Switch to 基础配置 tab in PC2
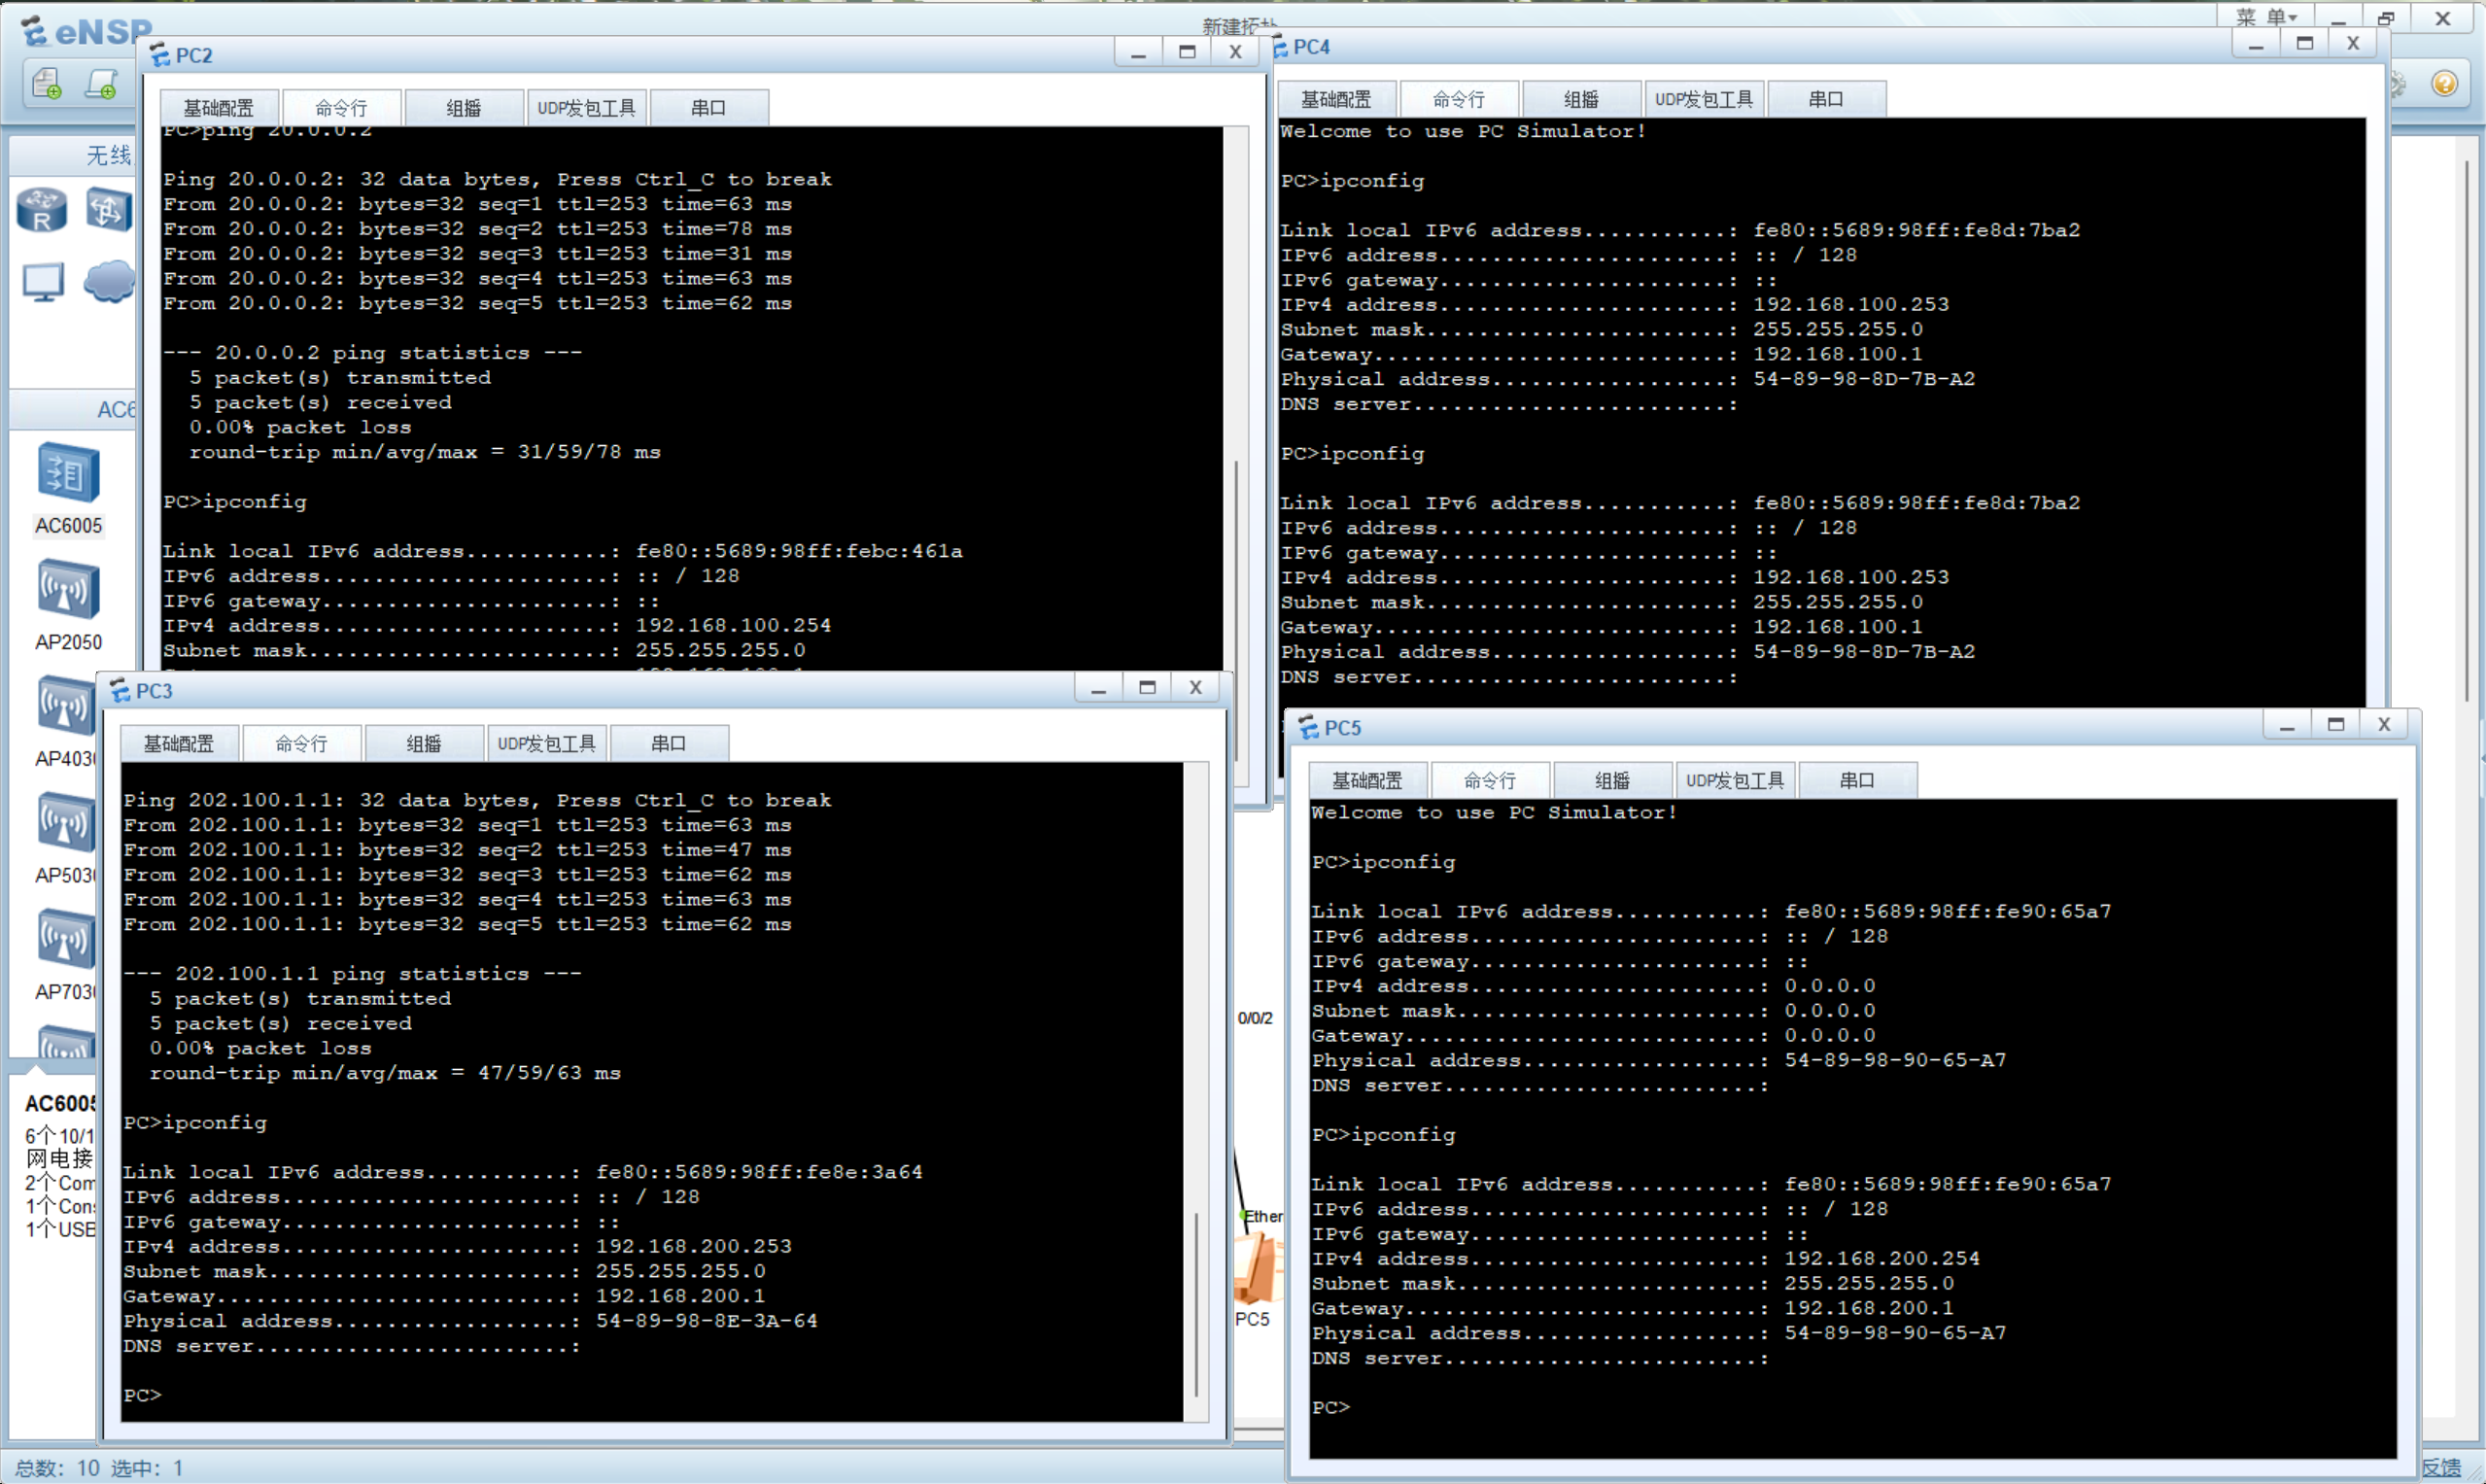The height and width of the screenshot is (1484, 2486). click(219, 108)
